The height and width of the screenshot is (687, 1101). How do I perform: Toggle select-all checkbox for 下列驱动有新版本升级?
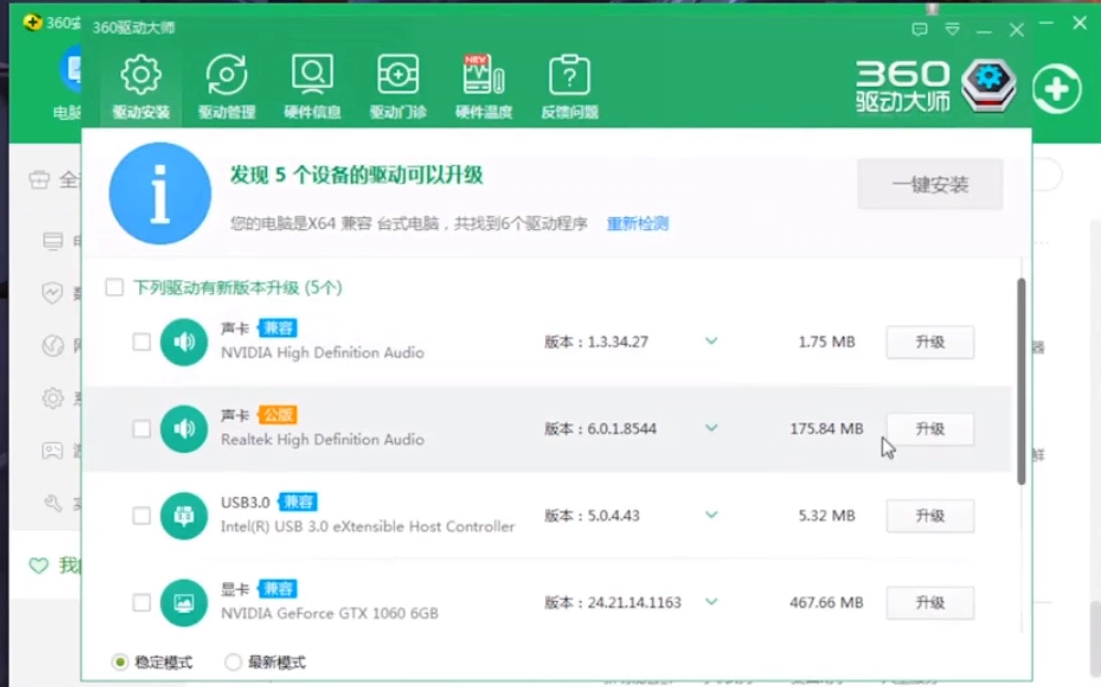[115, 288]
